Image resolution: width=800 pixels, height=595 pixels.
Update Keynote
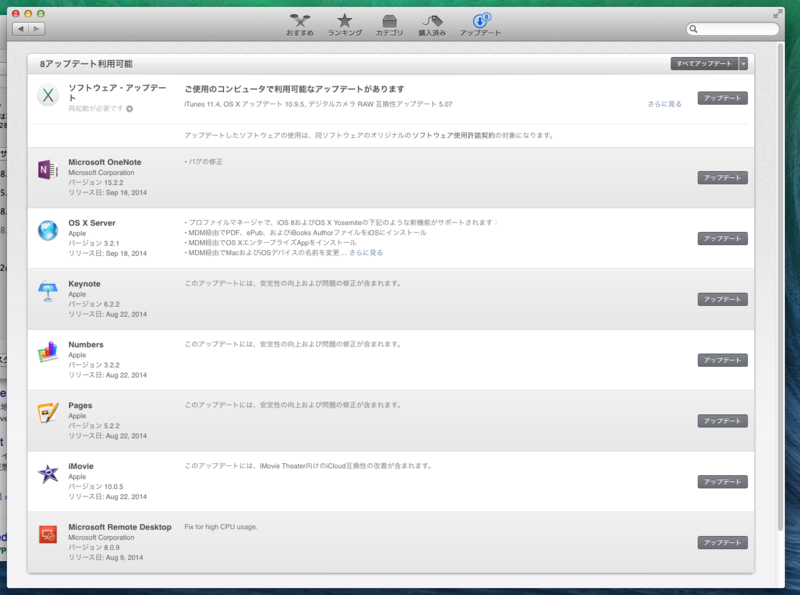[722, 299]
